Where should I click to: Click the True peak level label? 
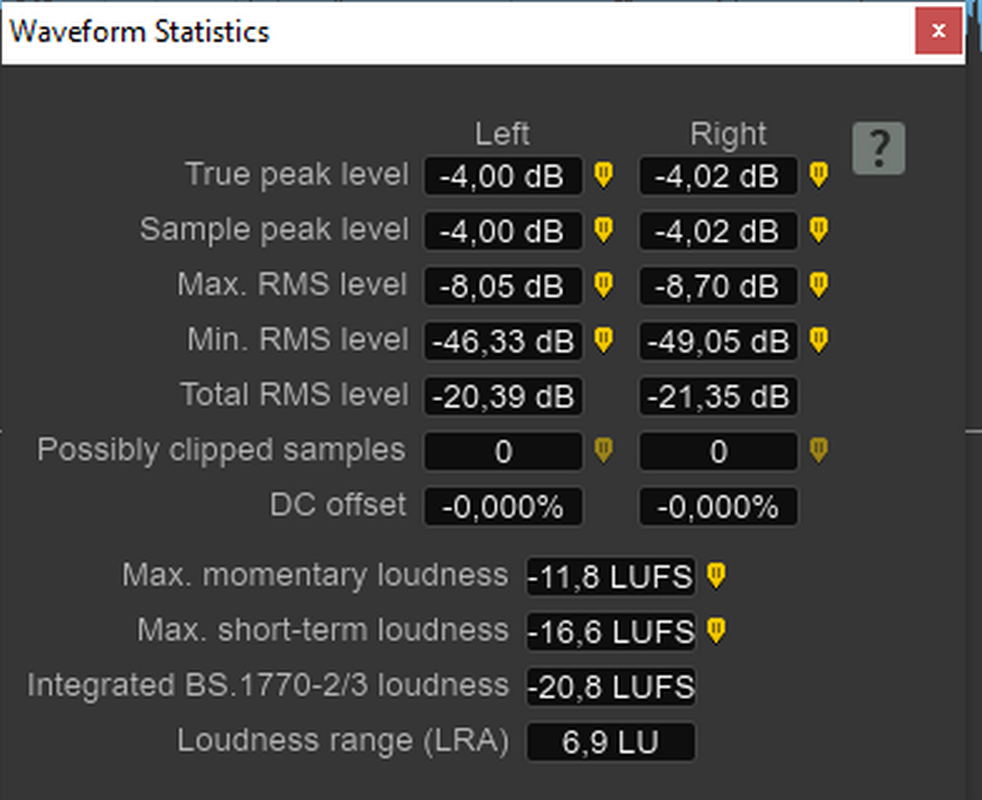point(297,174)
